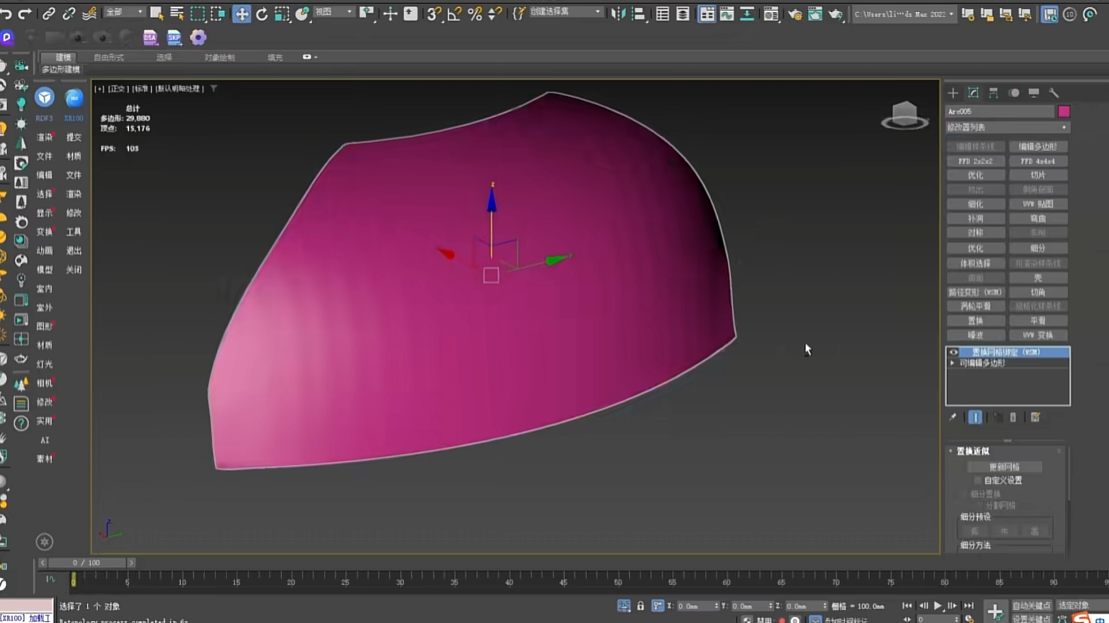1109x623 pixels.
Task: Toggle the Percent Snap icon
Action: [x=475, y=14]
